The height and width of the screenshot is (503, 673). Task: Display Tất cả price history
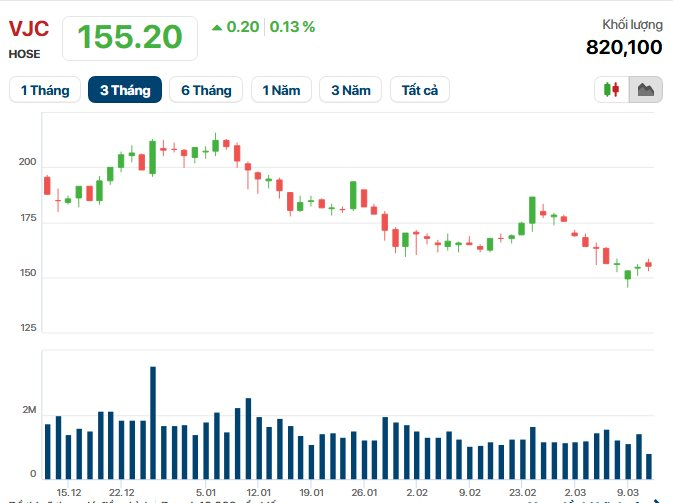(420, 90)
